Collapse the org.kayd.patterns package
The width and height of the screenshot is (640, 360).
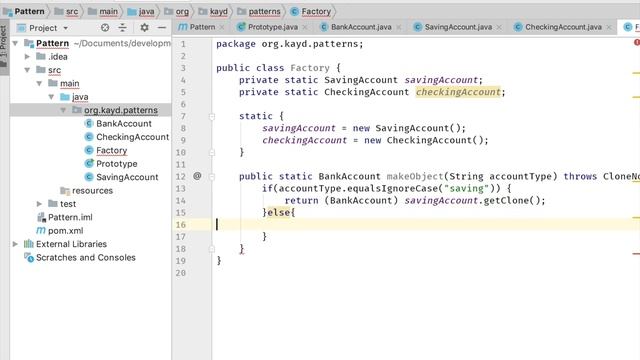click(63, 110)
